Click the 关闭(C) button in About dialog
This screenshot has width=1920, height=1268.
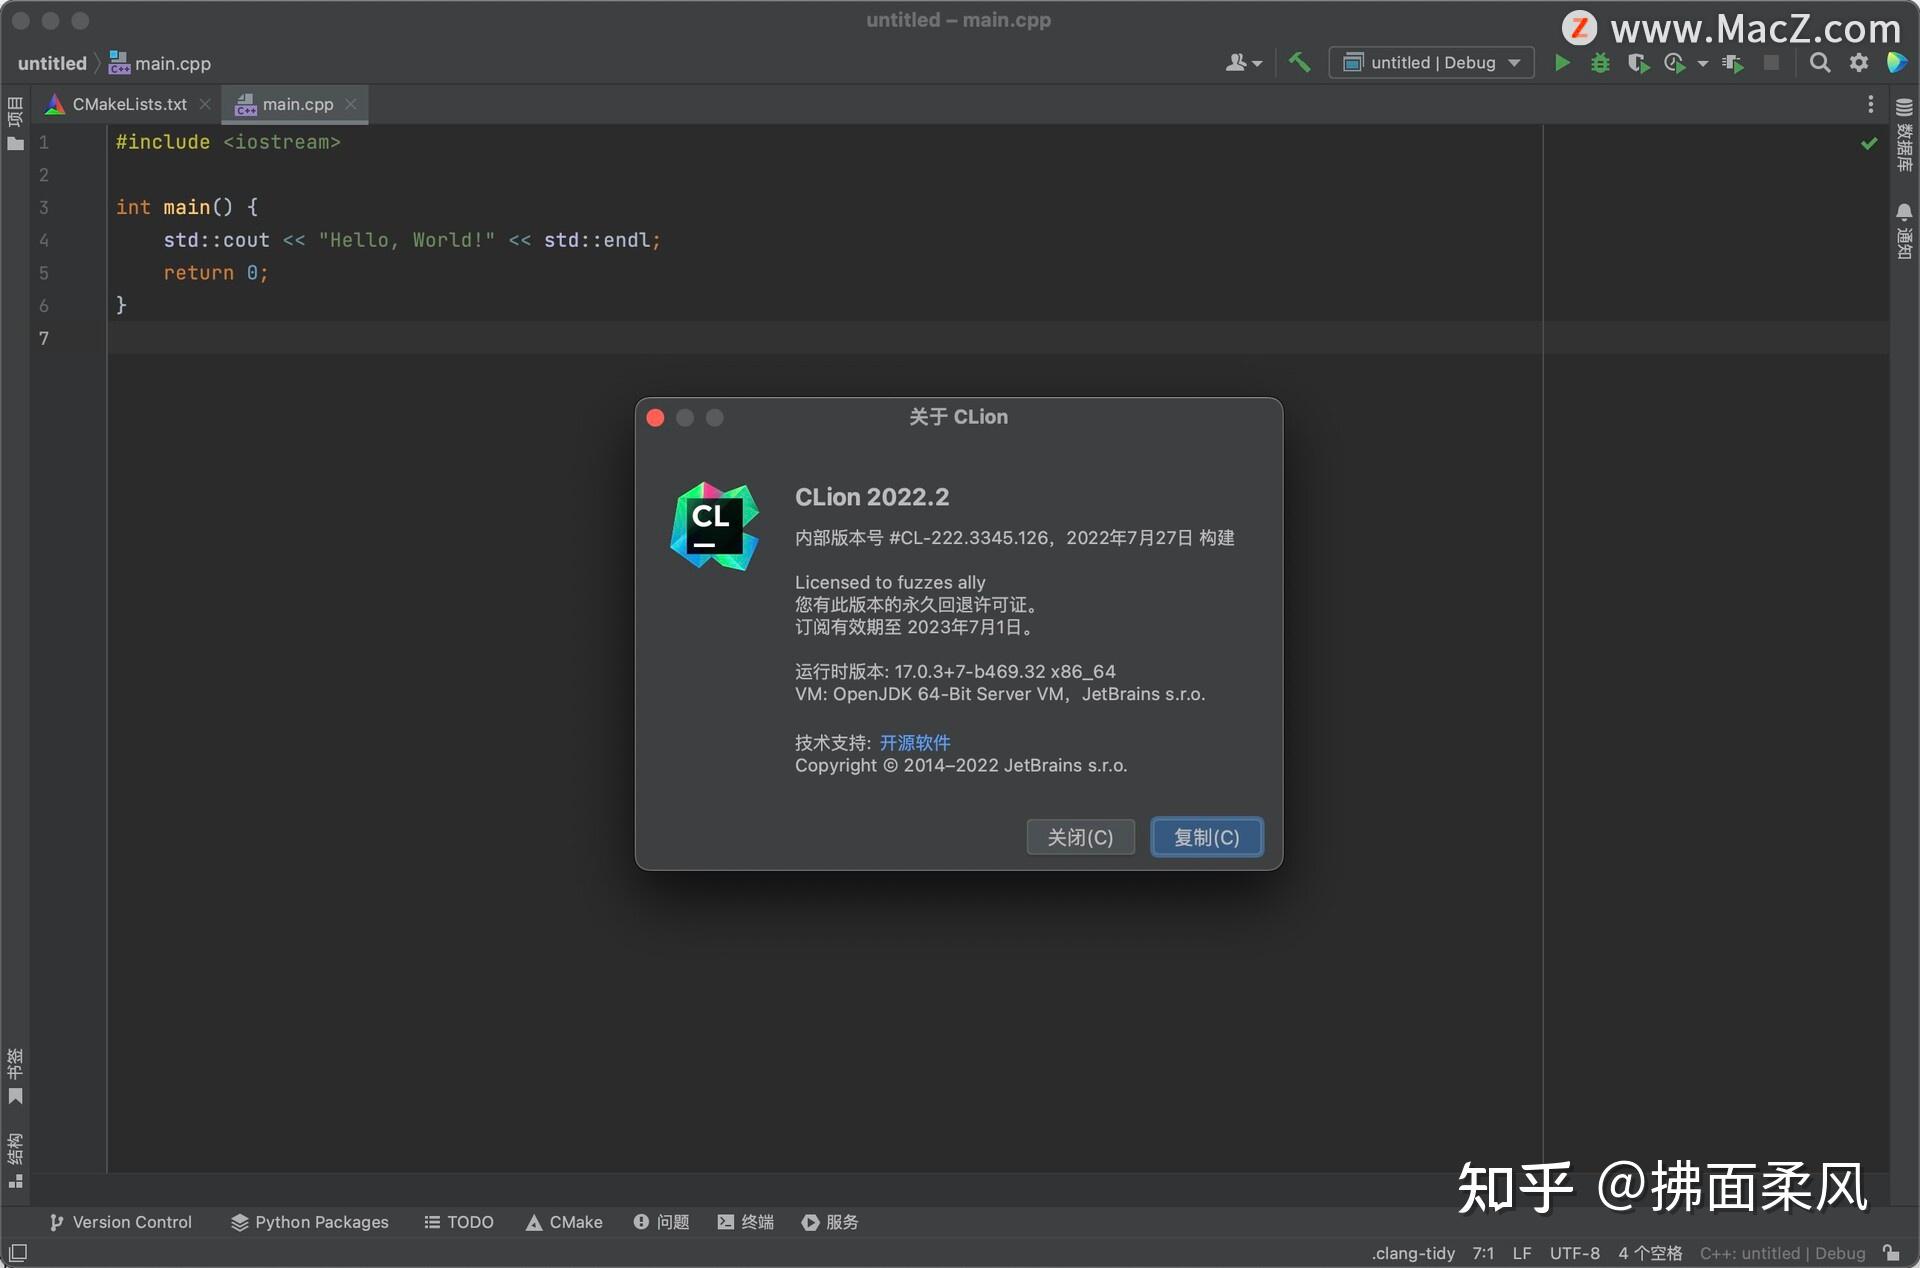[x=1080, y=837]
